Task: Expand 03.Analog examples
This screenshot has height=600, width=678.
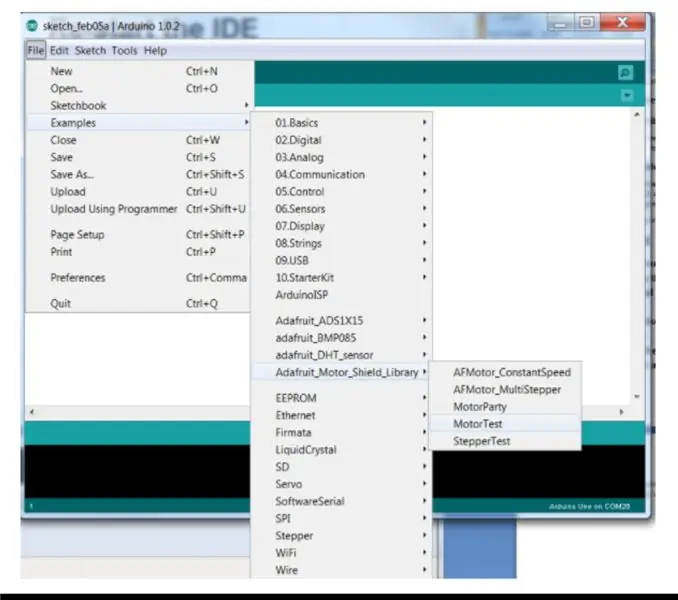Action: [x=342, y=157]
